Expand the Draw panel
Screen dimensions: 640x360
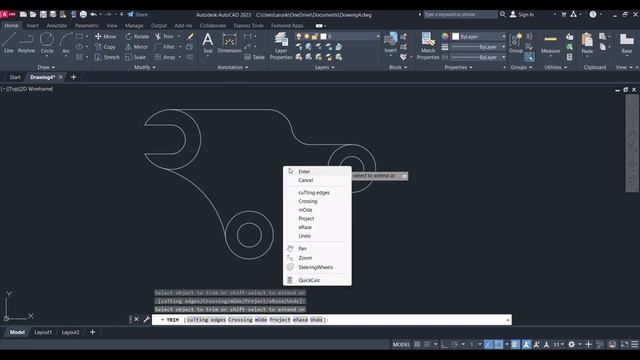(x=46, y=67)
